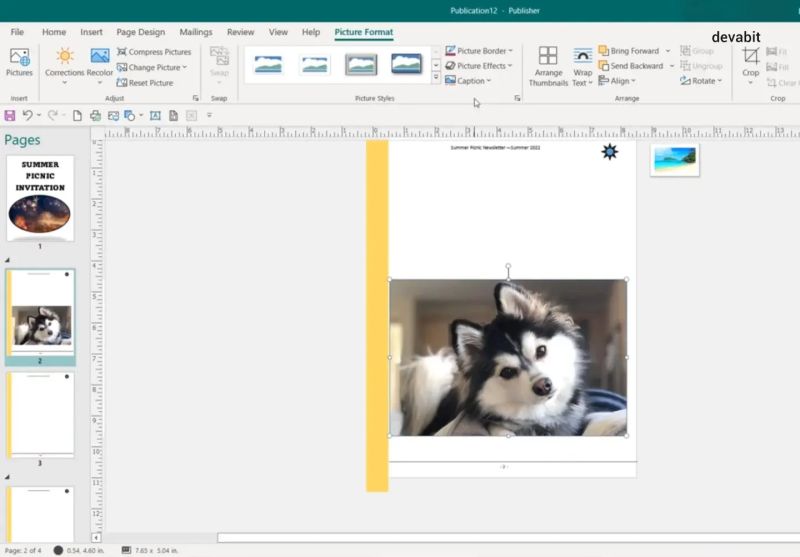
Task: Open the Picture Effects dropdown
Action: click(479, 66)
